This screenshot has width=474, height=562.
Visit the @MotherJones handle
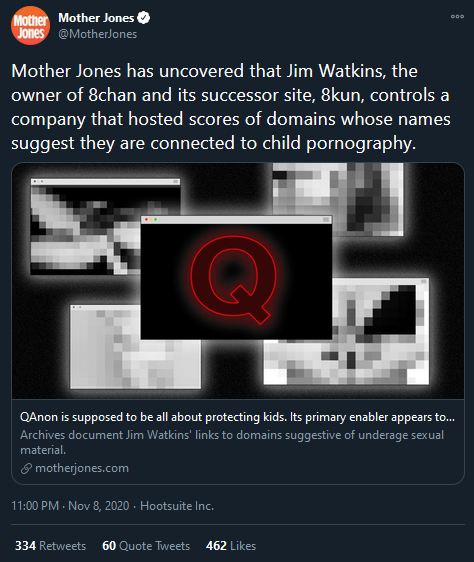click(x=98, y=34)
